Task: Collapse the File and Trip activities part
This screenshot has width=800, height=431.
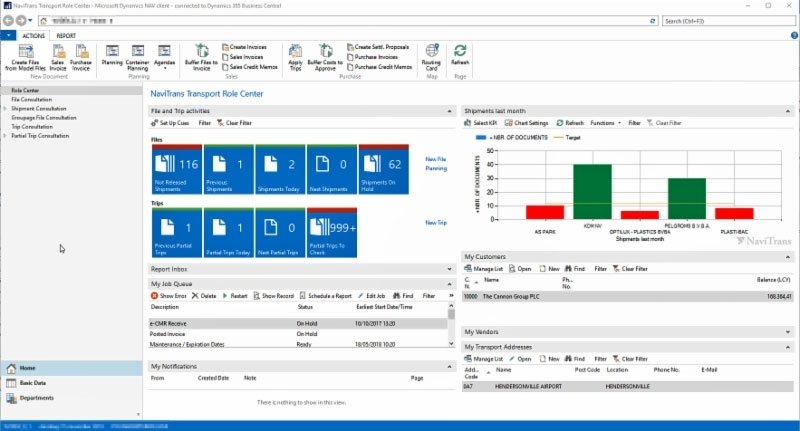Action: [449, 111]
